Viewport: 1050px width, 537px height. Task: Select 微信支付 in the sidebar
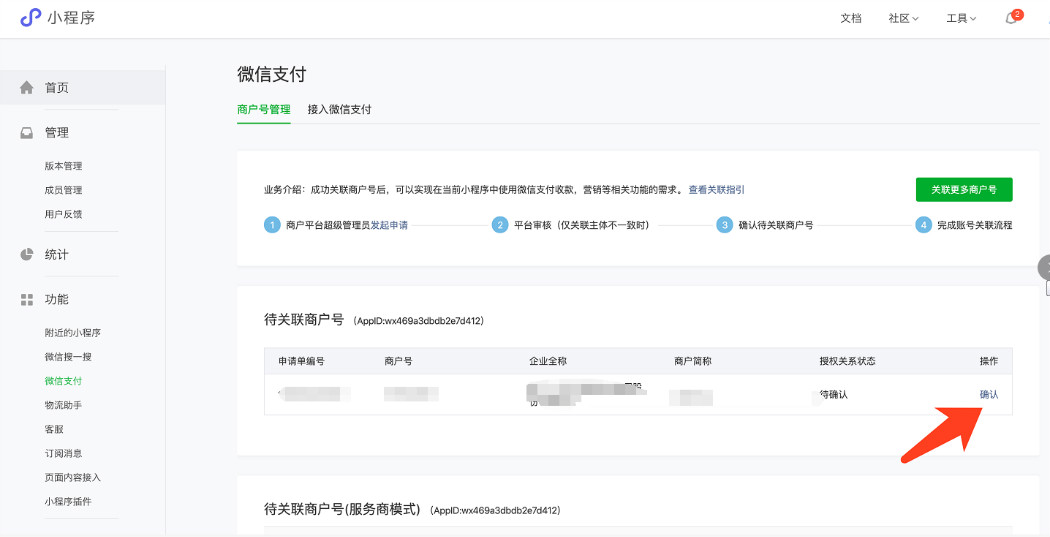[x=64, y=381]
